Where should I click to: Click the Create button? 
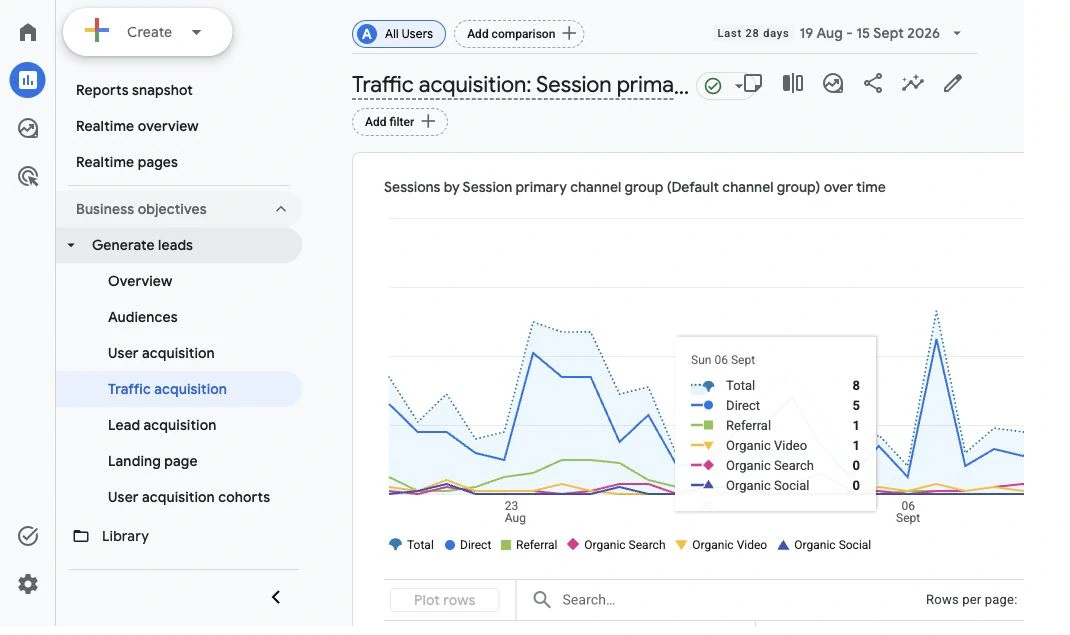coord(147,32)
